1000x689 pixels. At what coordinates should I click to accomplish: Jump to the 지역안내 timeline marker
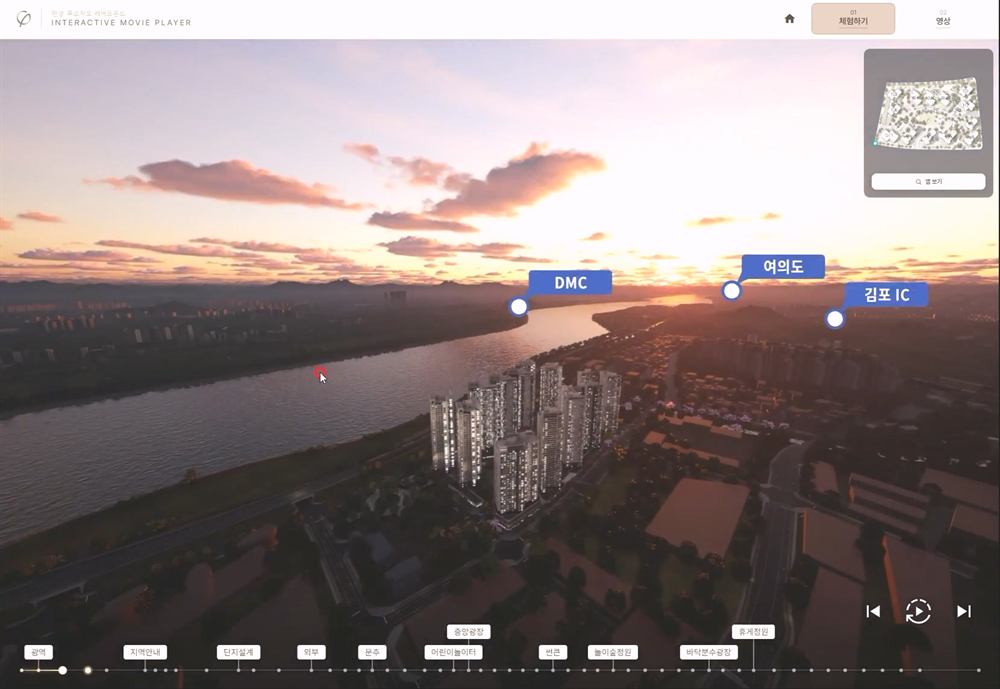pyautogui.click(x=145, y=652)
